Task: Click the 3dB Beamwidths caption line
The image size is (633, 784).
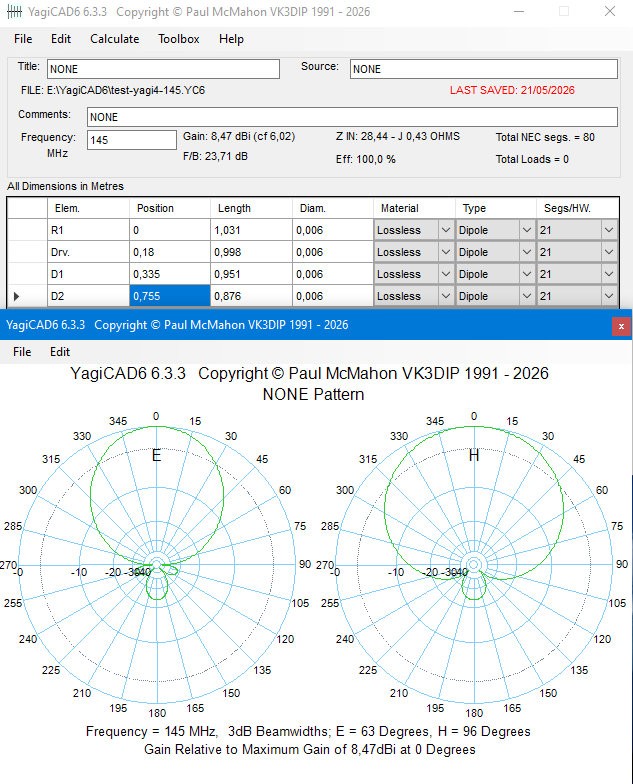Action: pyautogui.click(x=308, y=732)
